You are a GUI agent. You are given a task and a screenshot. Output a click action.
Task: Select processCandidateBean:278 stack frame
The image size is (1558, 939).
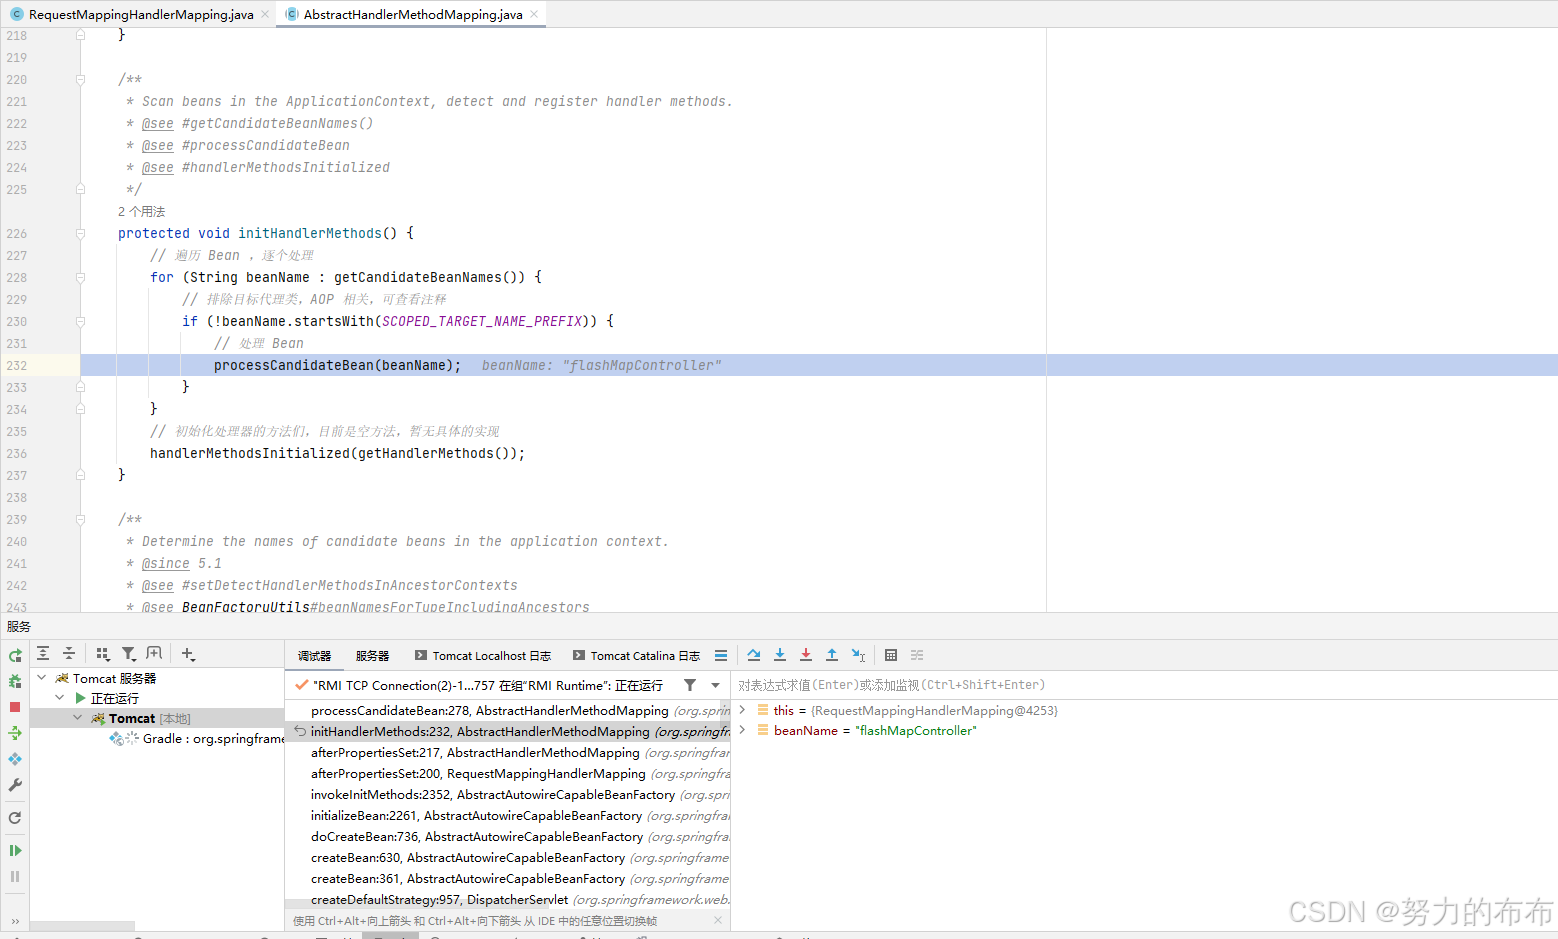(x=508, y=710)
